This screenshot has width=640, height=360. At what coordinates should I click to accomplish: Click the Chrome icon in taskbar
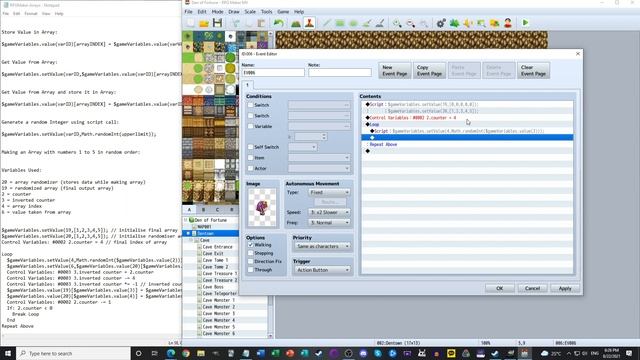[x=186, y=353]
